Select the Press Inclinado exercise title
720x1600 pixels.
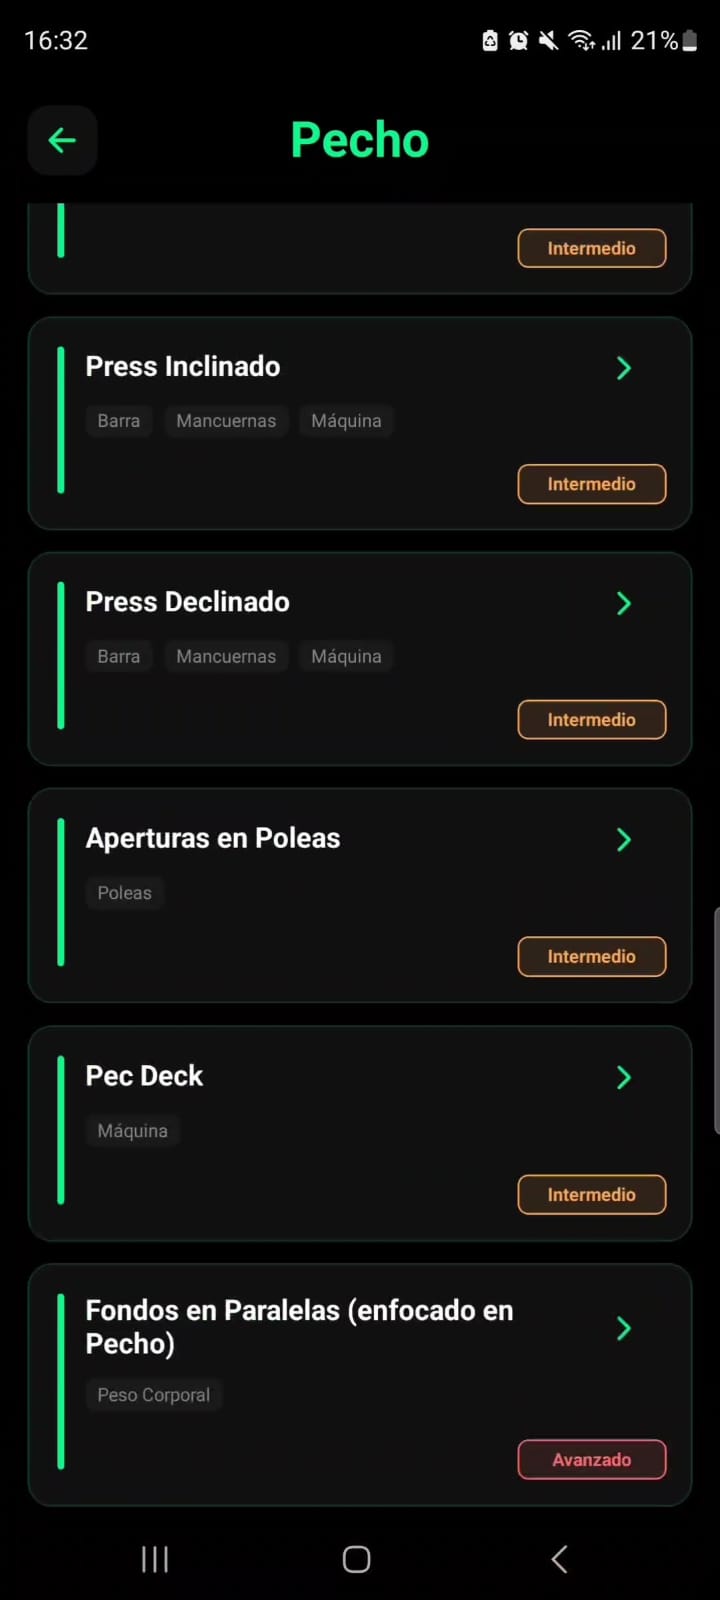(183, 366)
